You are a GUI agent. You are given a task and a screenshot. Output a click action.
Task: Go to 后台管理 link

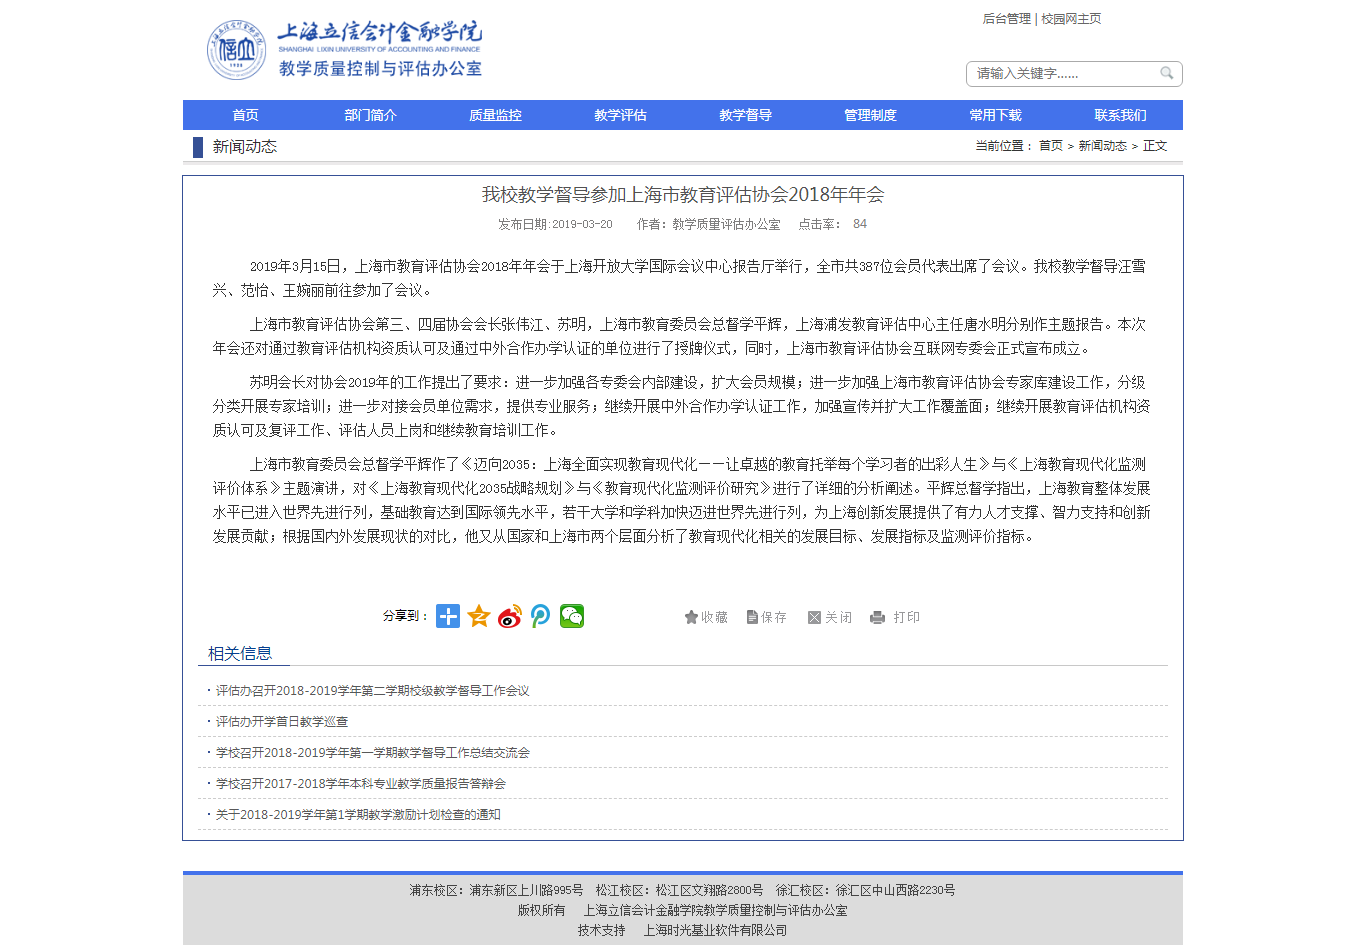coord(1006,19)
